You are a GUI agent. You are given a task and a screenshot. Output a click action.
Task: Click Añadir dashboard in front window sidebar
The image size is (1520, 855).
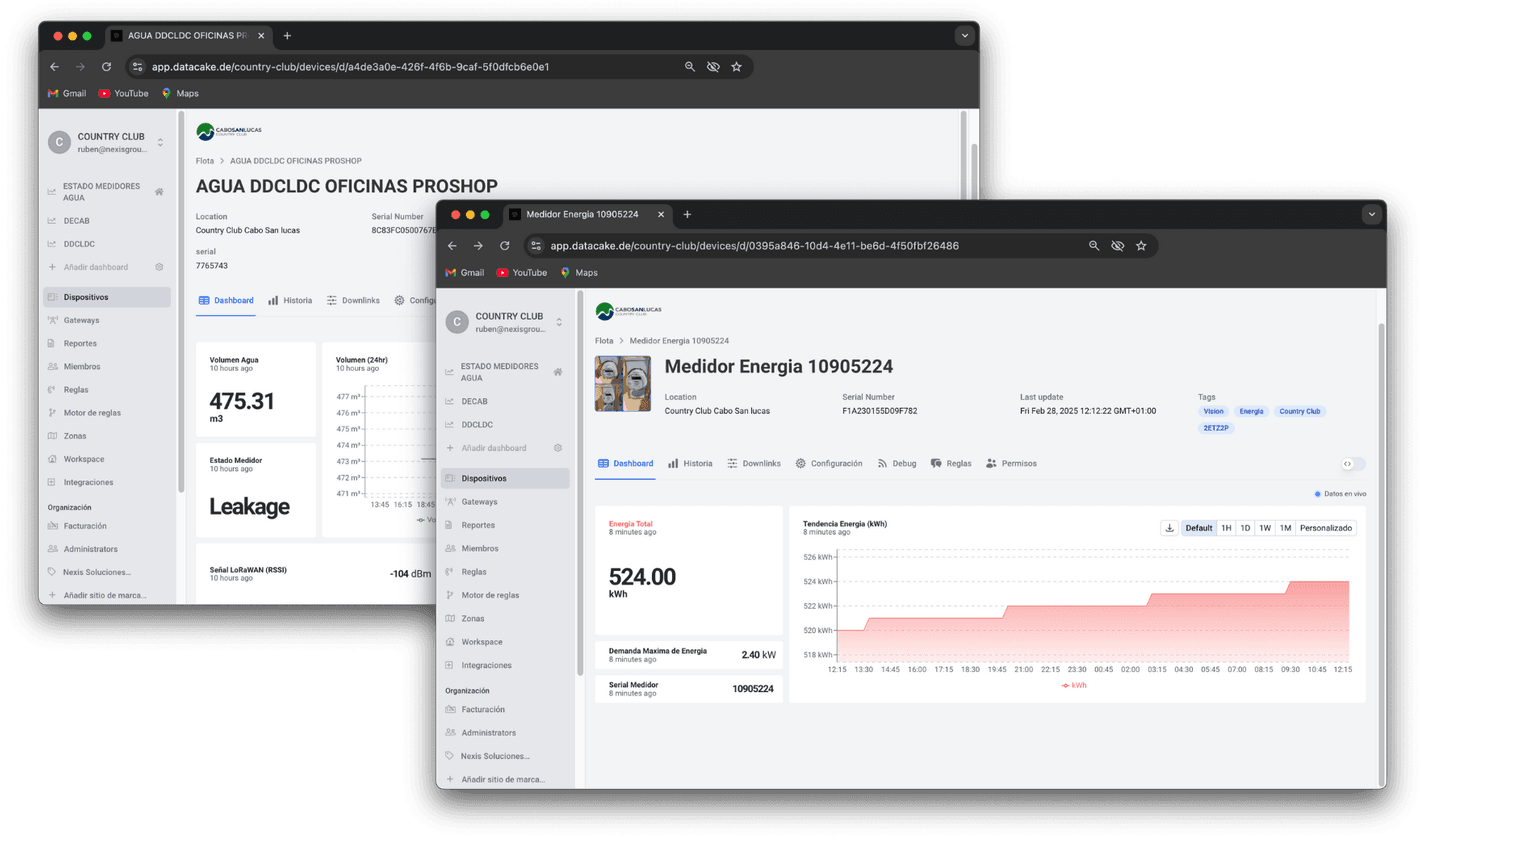[x=493, y=448]
